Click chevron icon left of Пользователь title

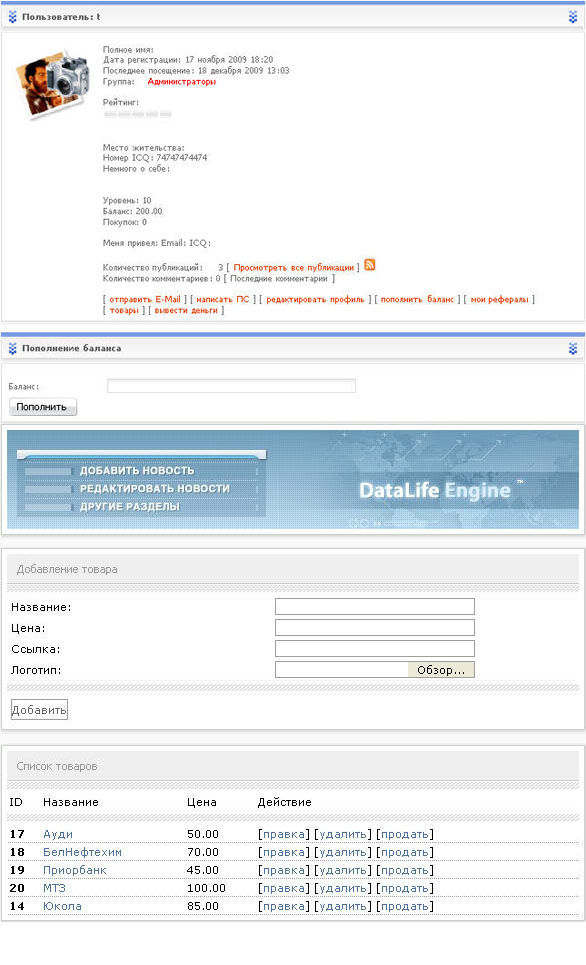(12, 17)
